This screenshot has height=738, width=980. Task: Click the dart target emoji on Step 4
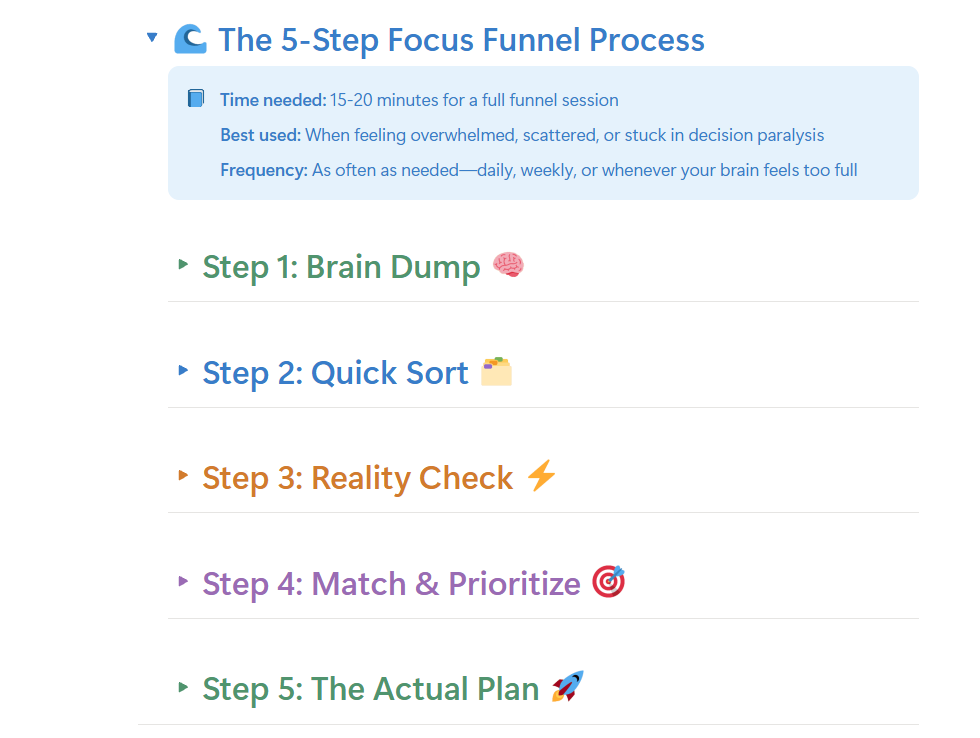[x=609, y=581]
